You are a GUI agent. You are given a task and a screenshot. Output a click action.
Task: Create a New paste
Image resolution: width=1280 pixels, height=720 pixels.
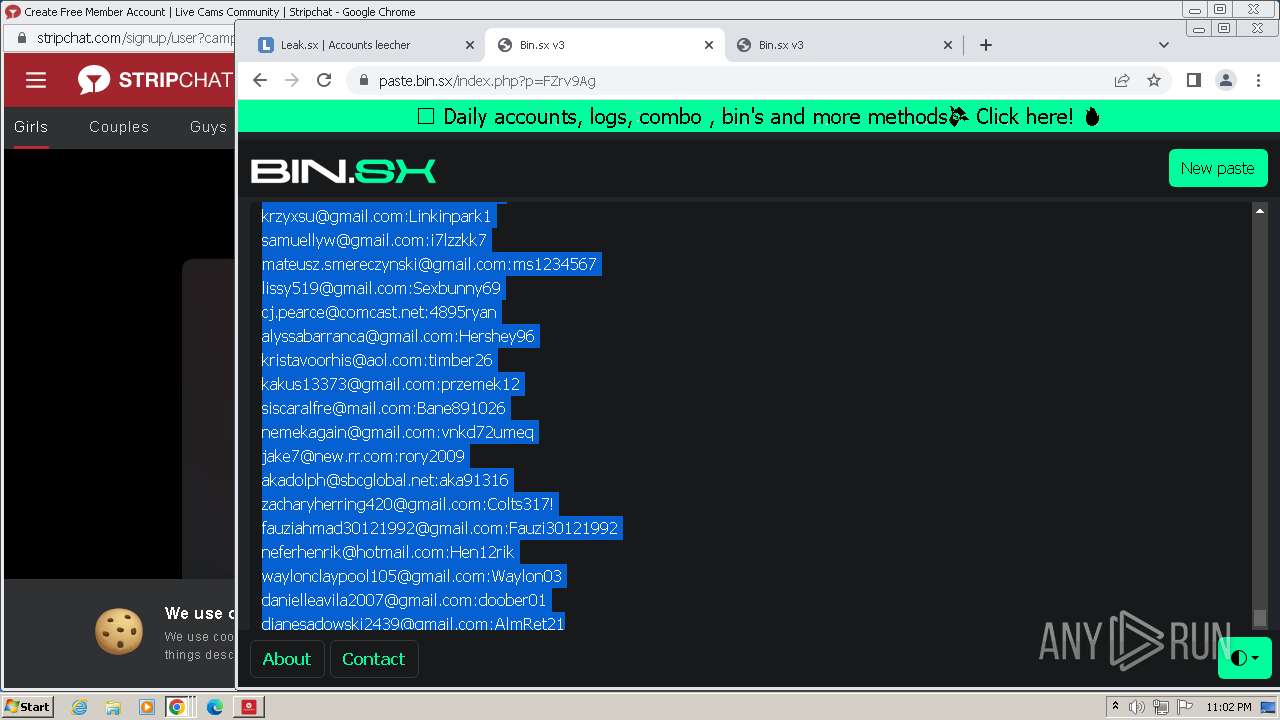point(1217,168)
